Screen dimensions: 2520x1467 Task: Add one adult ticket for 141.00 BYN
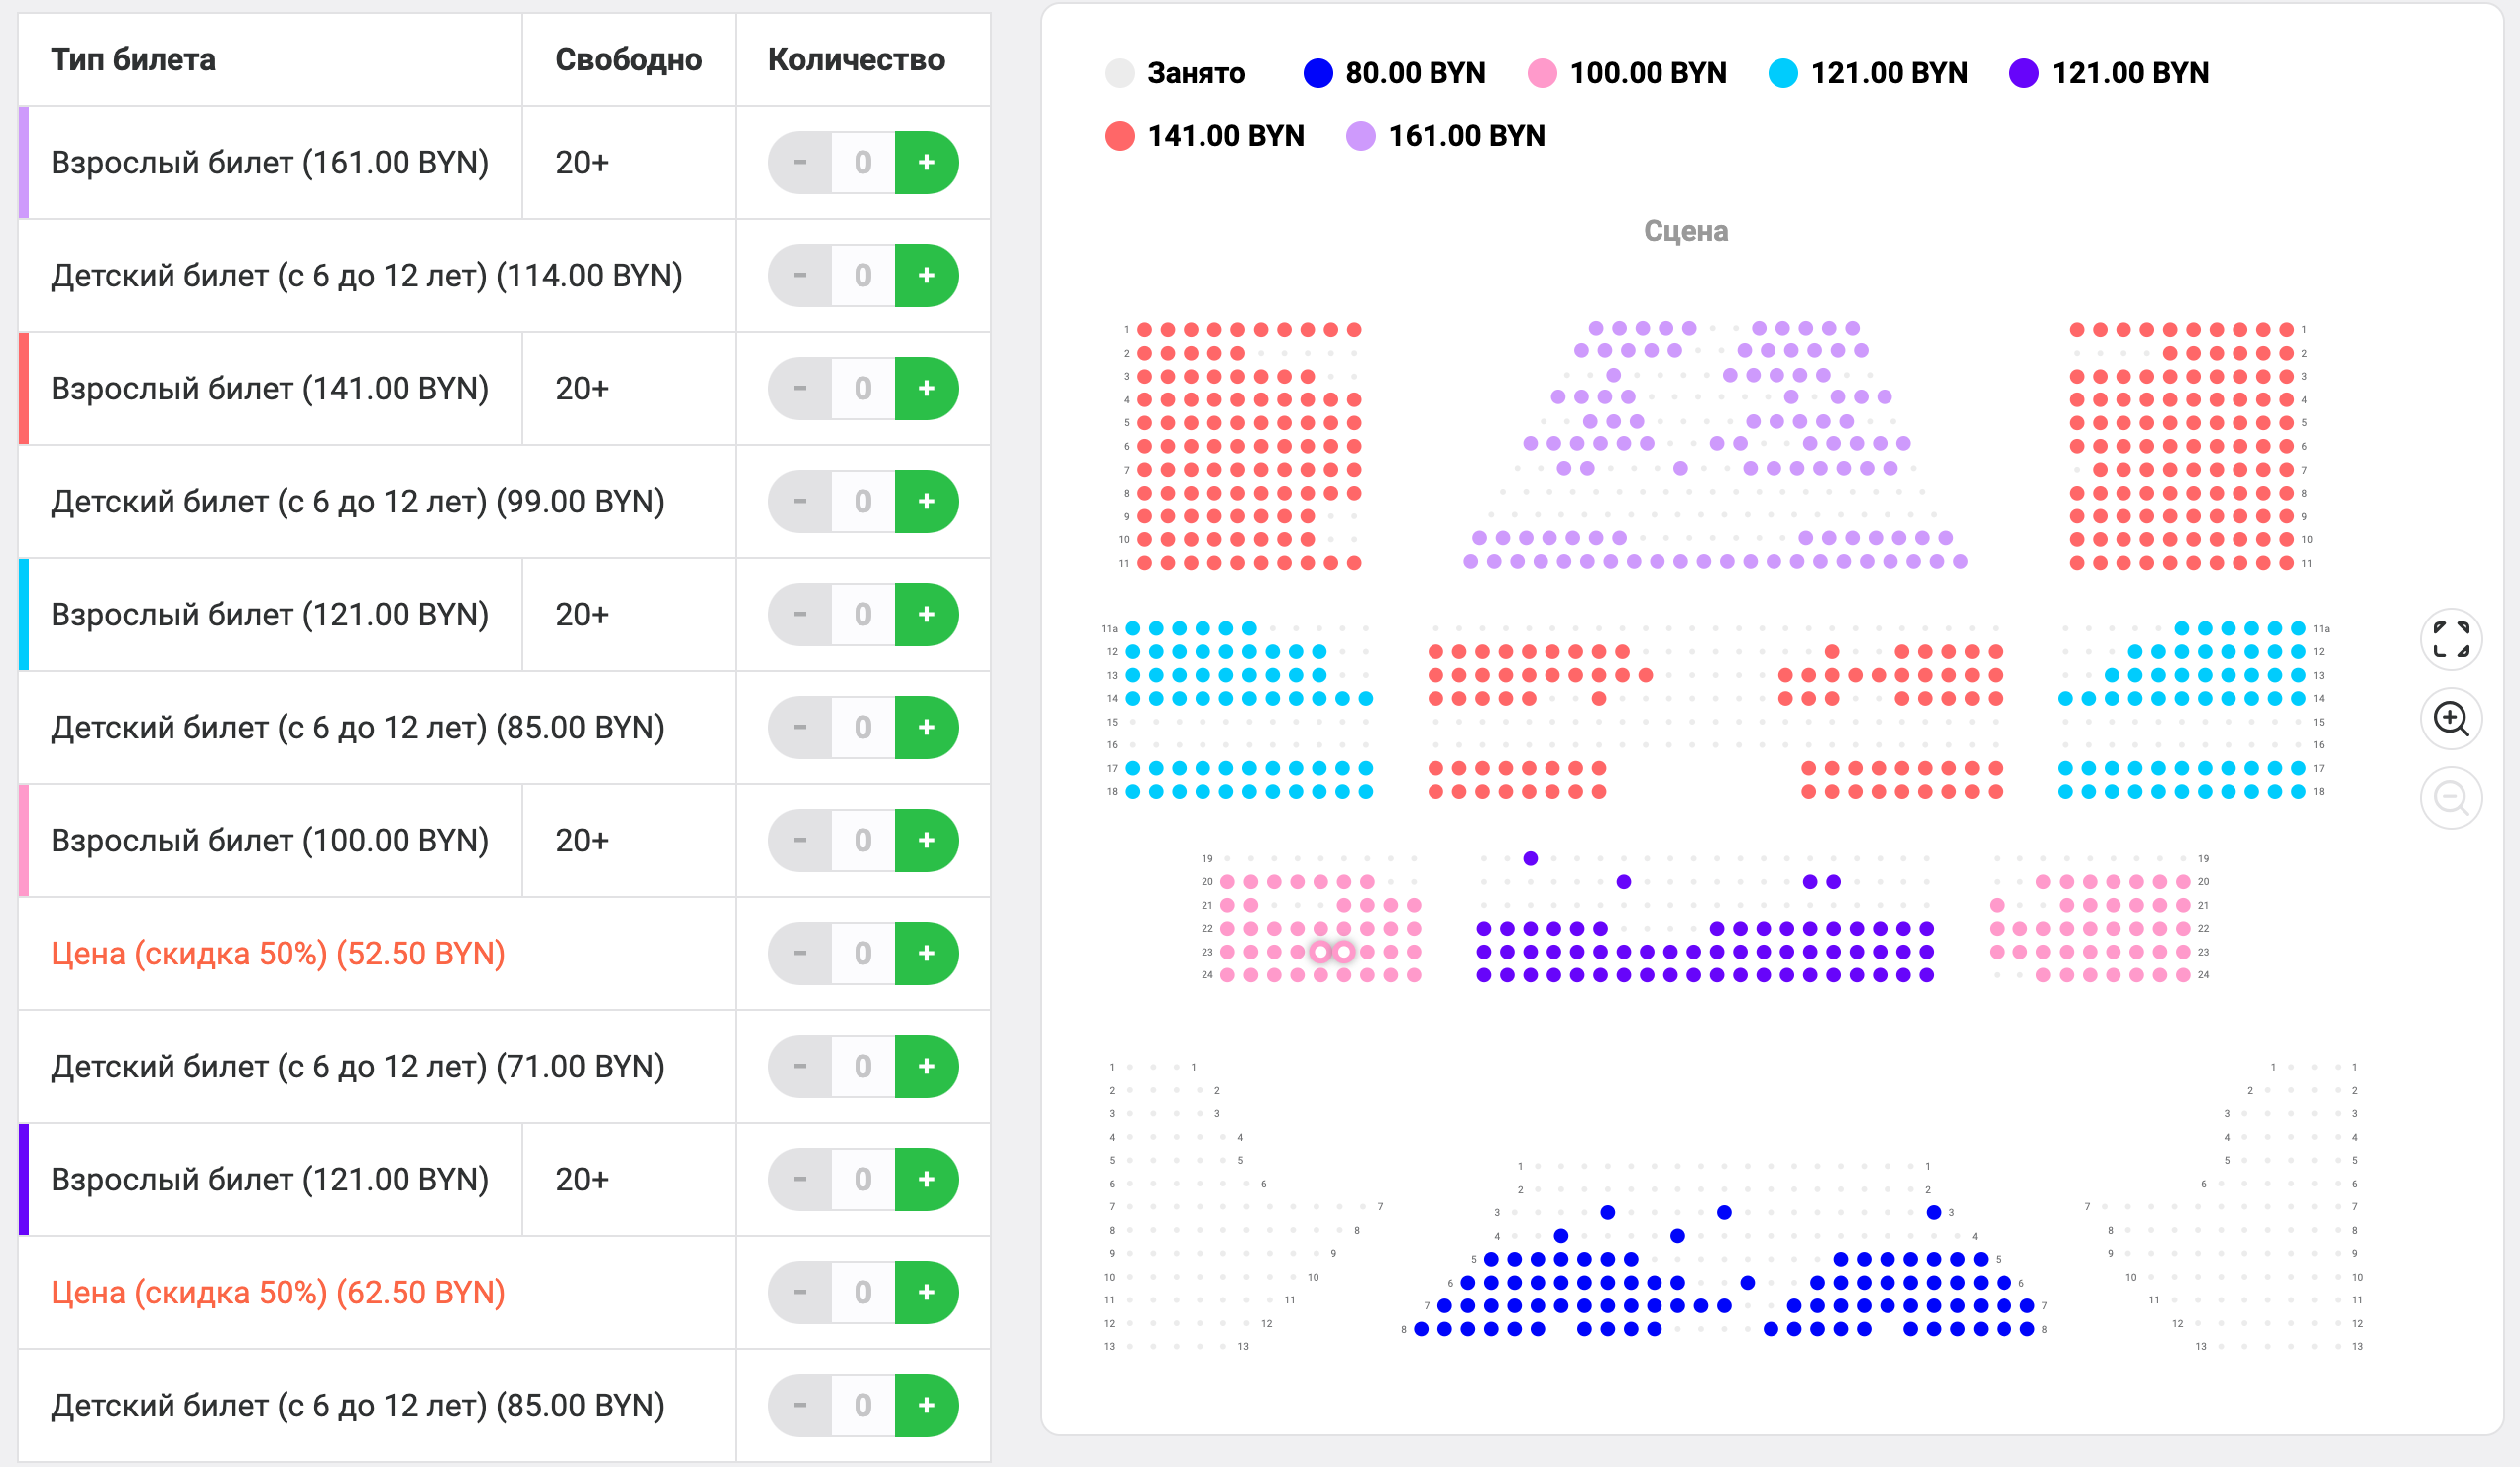click(x=926, y=388)
